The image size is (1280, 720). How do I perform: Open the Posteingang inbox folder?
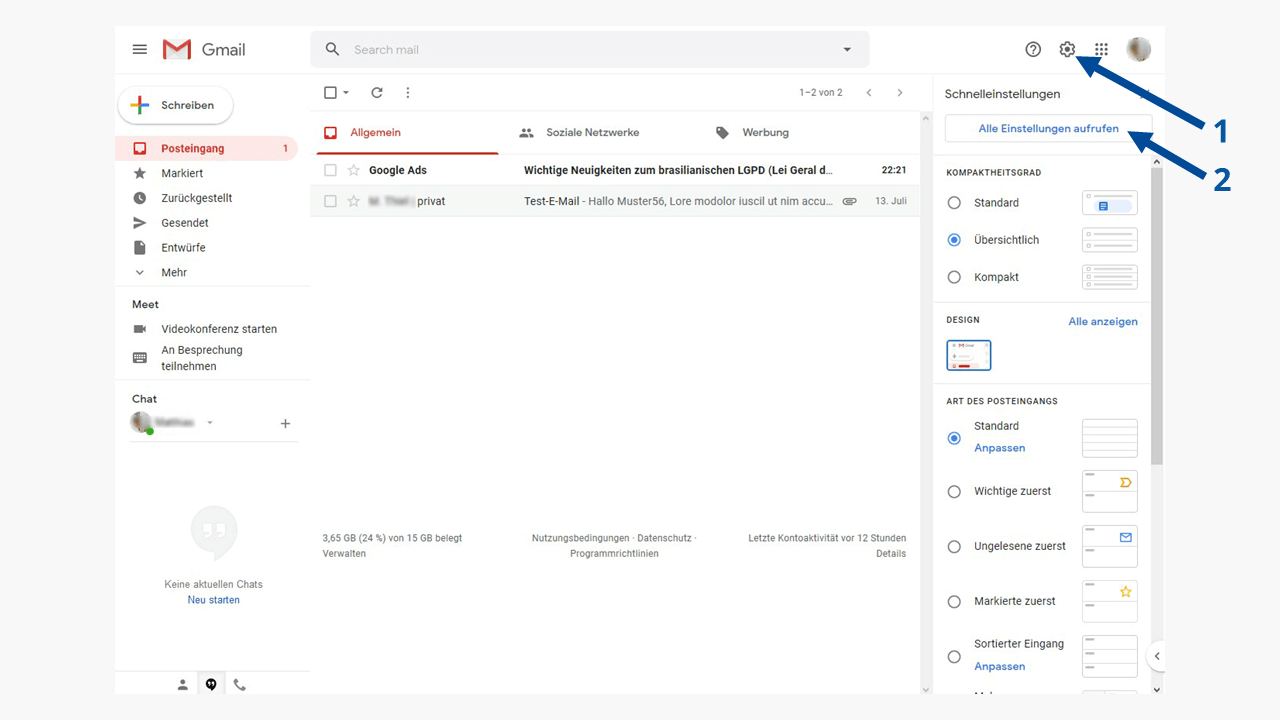click(207, 148)
